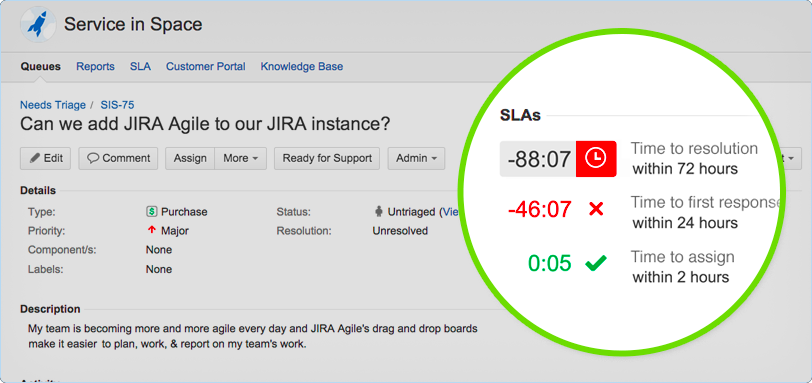Click the red X breached icon
812x383 pixels.
click(596, 209)
